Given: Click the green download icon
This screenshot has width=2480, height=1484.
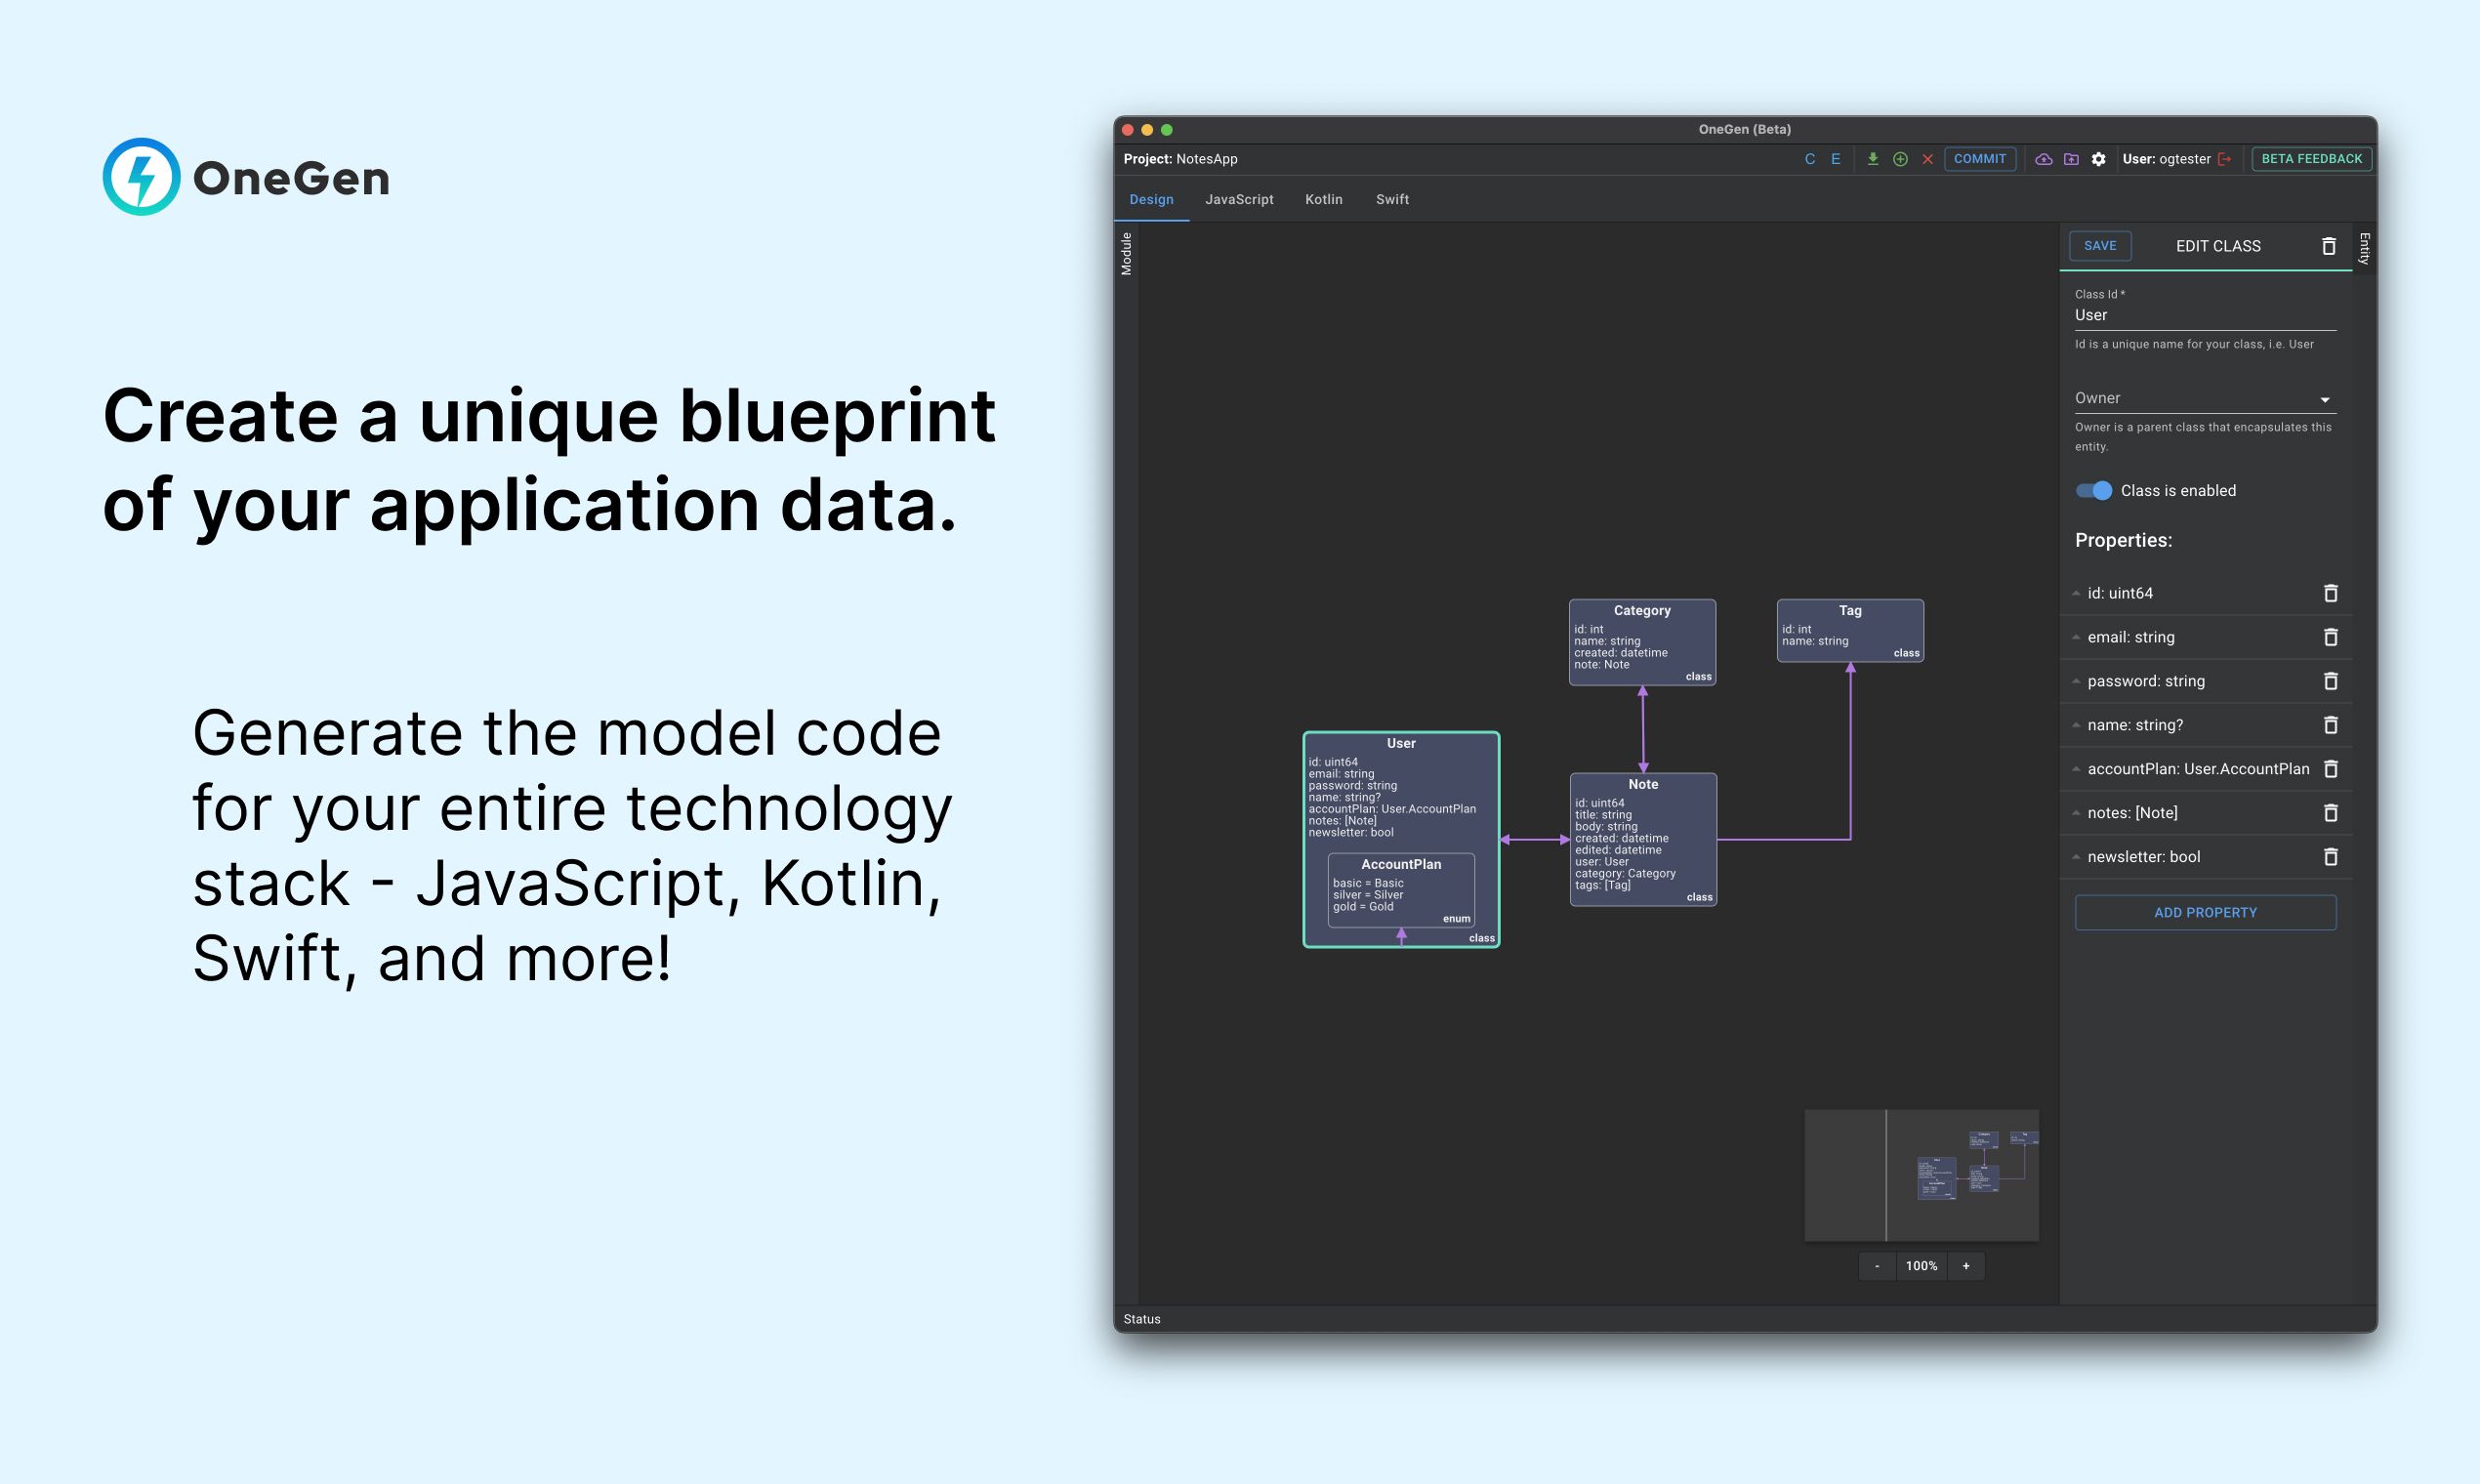Looking at the screenshot, I should point(1874,159).
